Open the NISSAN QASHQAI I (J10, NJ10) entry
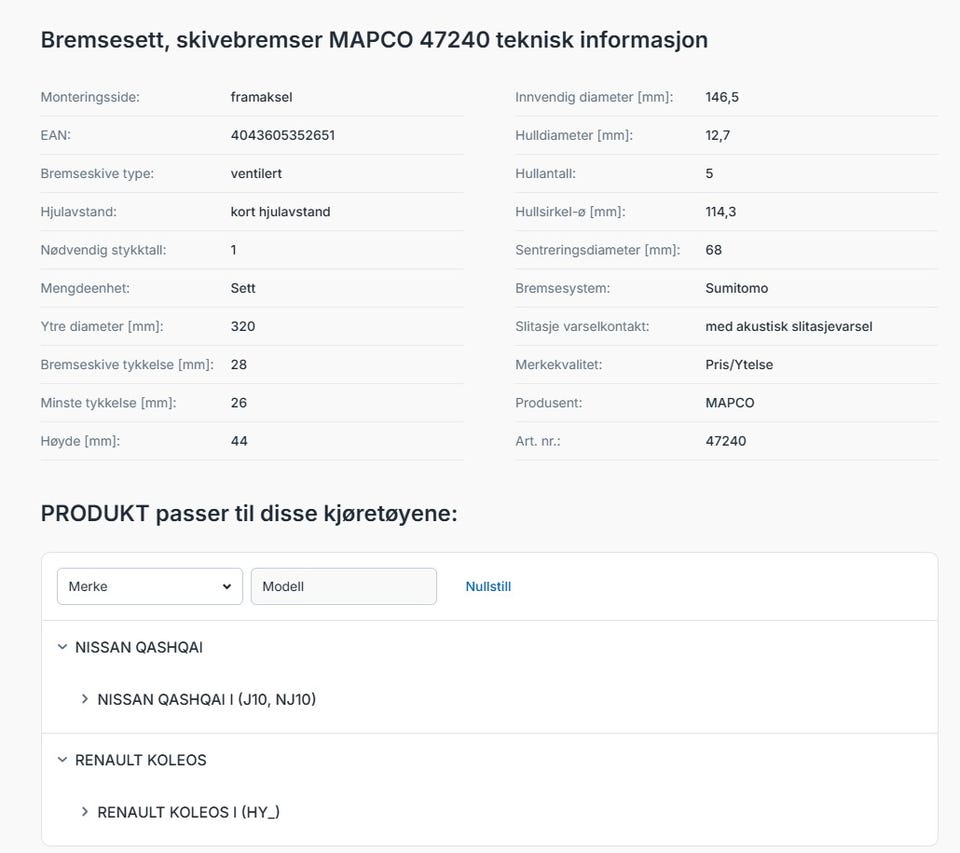960x853 pixels. click(206, 699)
